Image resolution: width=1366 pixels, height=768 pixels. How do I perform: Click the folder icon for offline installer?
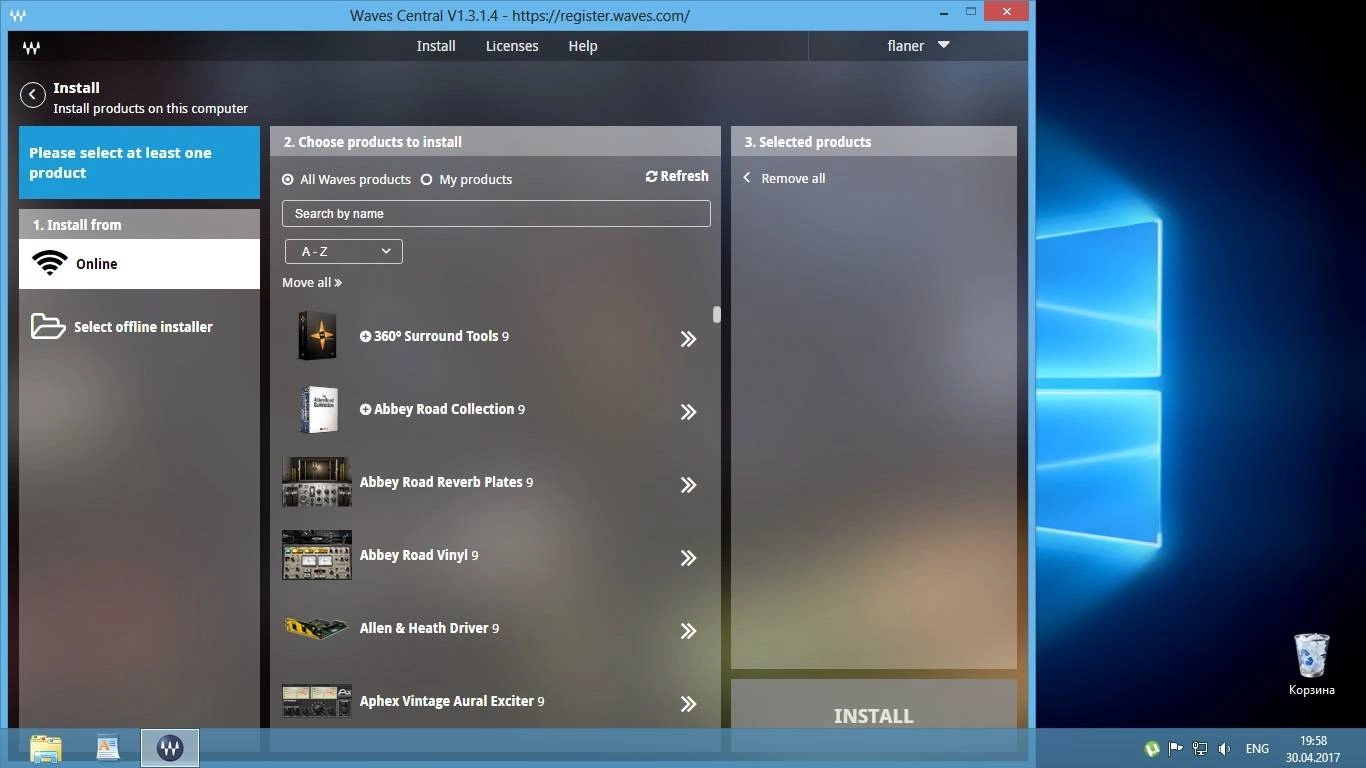click(47, 326)
